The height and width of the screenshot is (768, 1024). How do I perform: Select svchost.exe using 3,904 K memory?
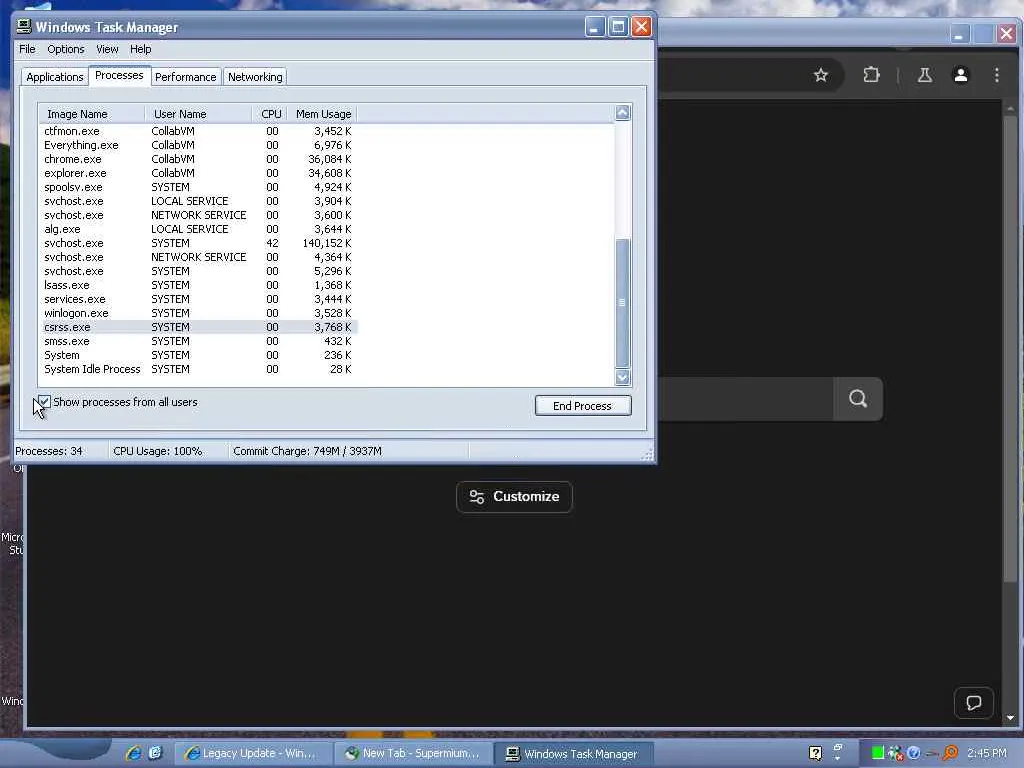[x=198, y=201]
